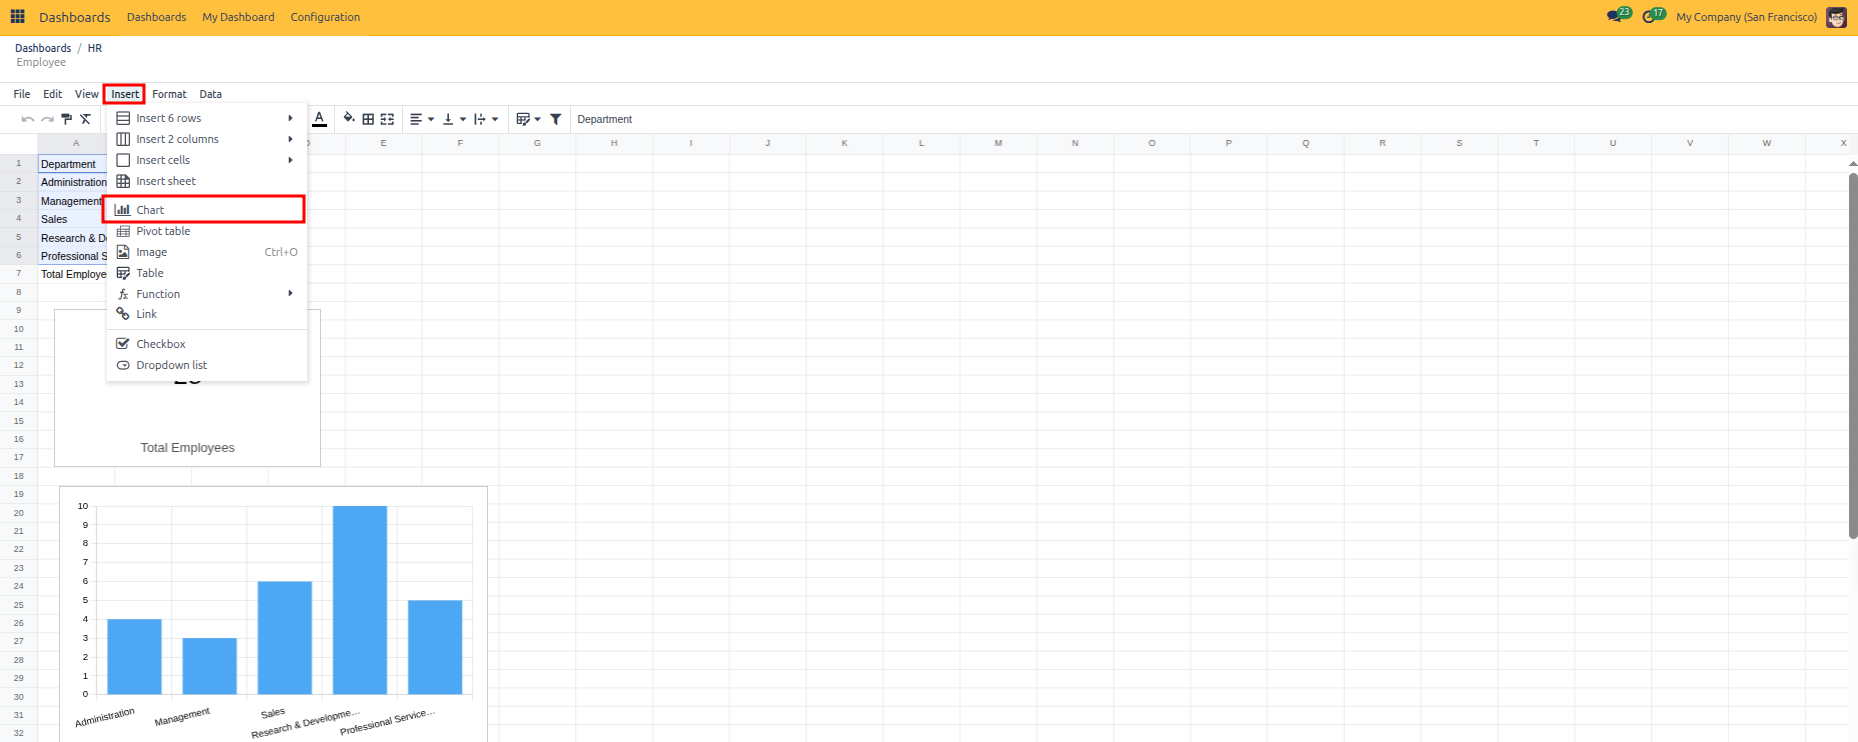Expand the Insert cells submenu
The height and width of the screenshot is (742, 1858).
pyautogui.click(x=206, y=160)
